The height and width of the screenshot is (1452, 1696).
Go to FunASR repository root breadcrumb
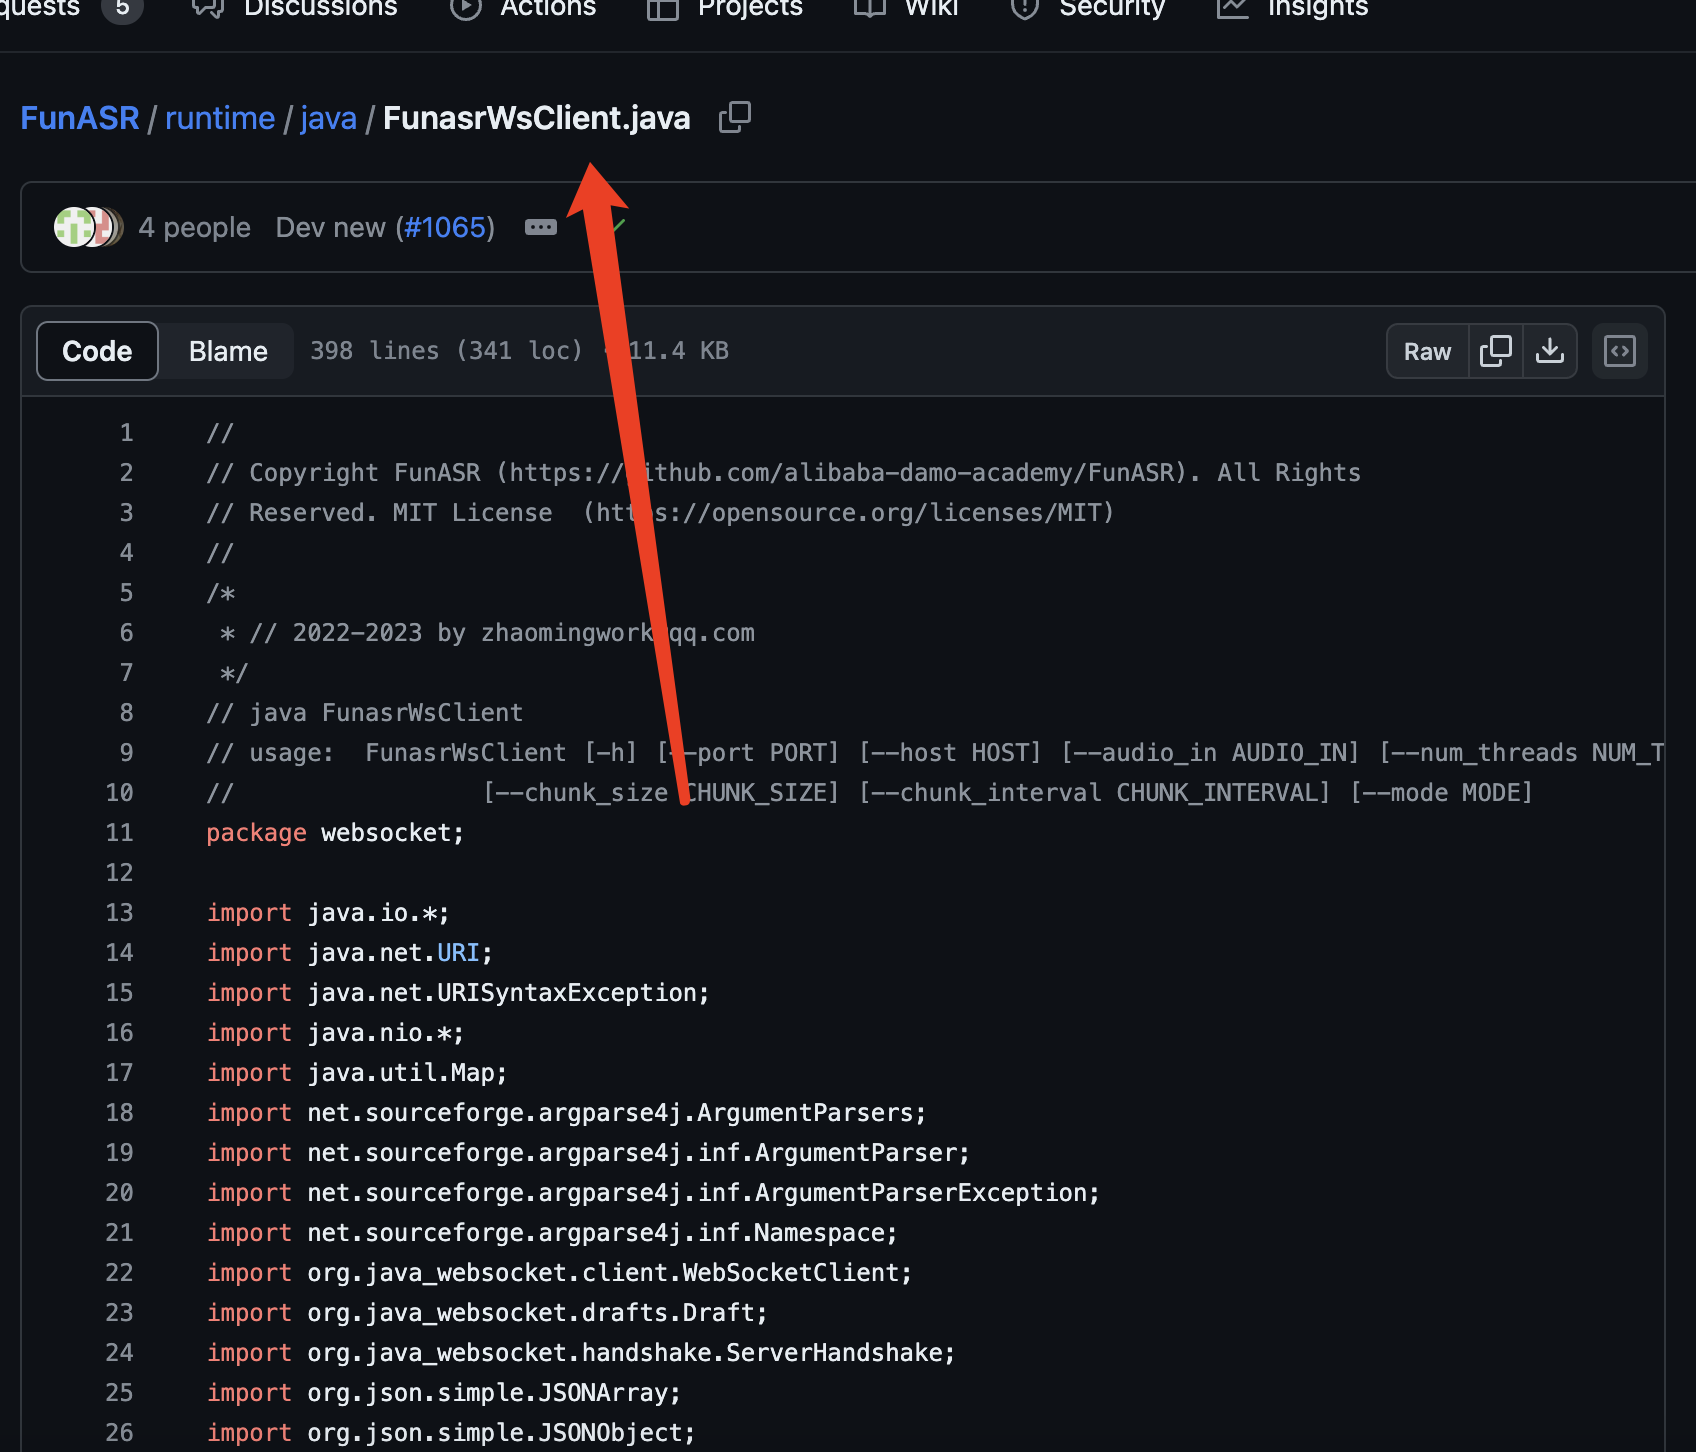tap(80, 118)
